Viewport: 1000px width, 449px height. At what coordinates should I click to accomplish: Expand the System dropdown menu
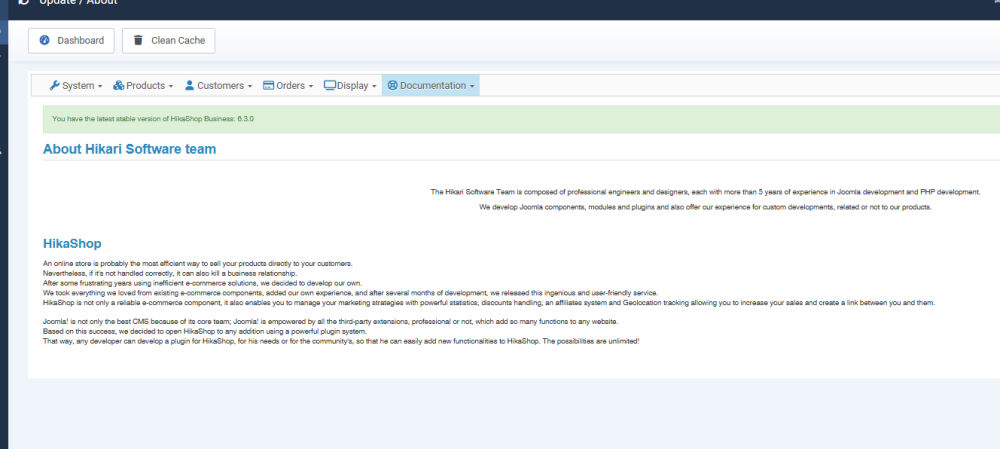(76, 85)
